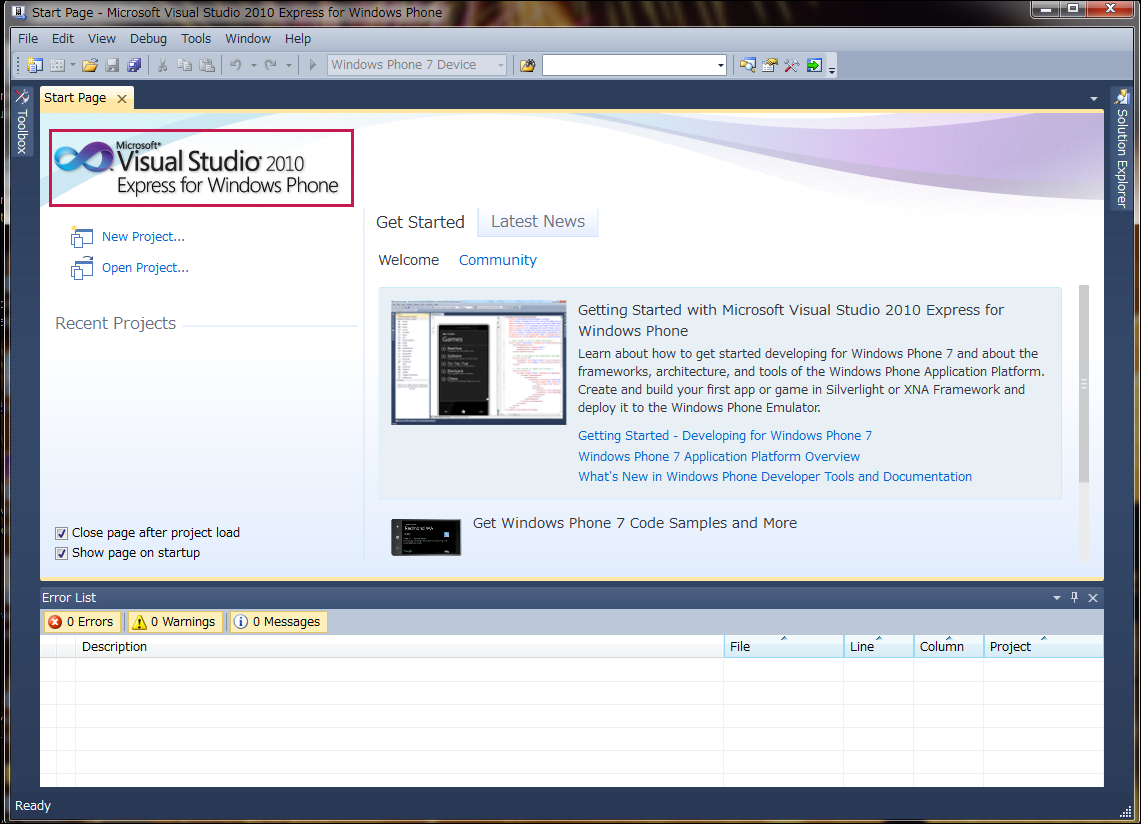Click the Save floppy disk icon
Image resolution: width=1141 pixels, height=824 pixels.
(112, 66)
